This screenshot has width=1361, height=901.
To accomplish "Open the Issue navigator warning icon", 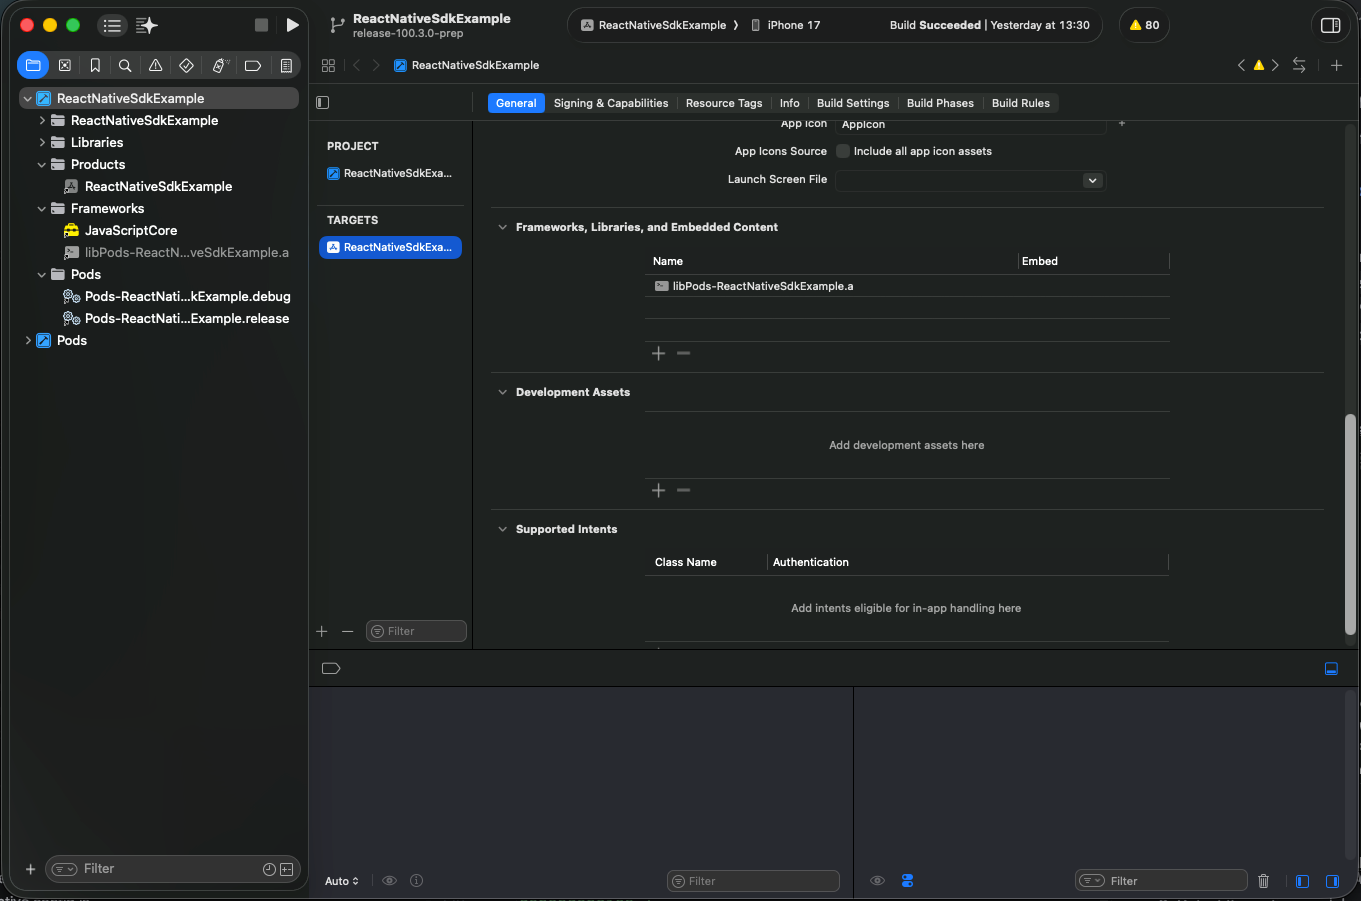I will click(x=155, y=65).
